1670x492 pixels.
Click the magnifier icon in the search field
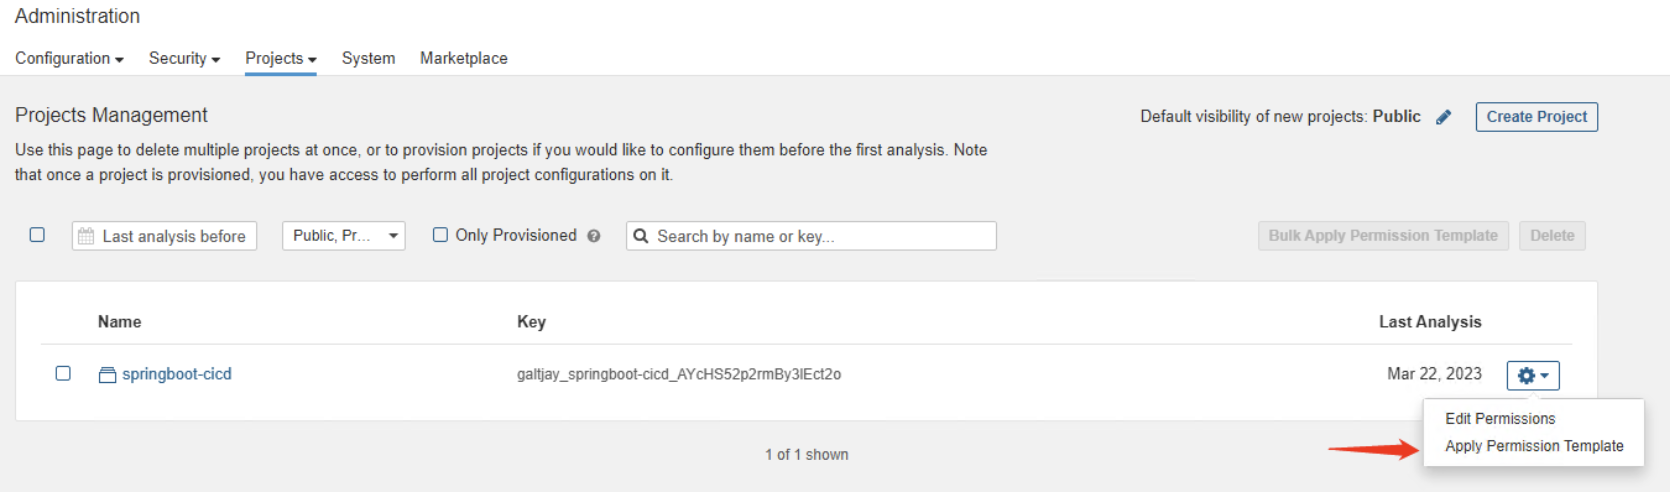point(641,236)
